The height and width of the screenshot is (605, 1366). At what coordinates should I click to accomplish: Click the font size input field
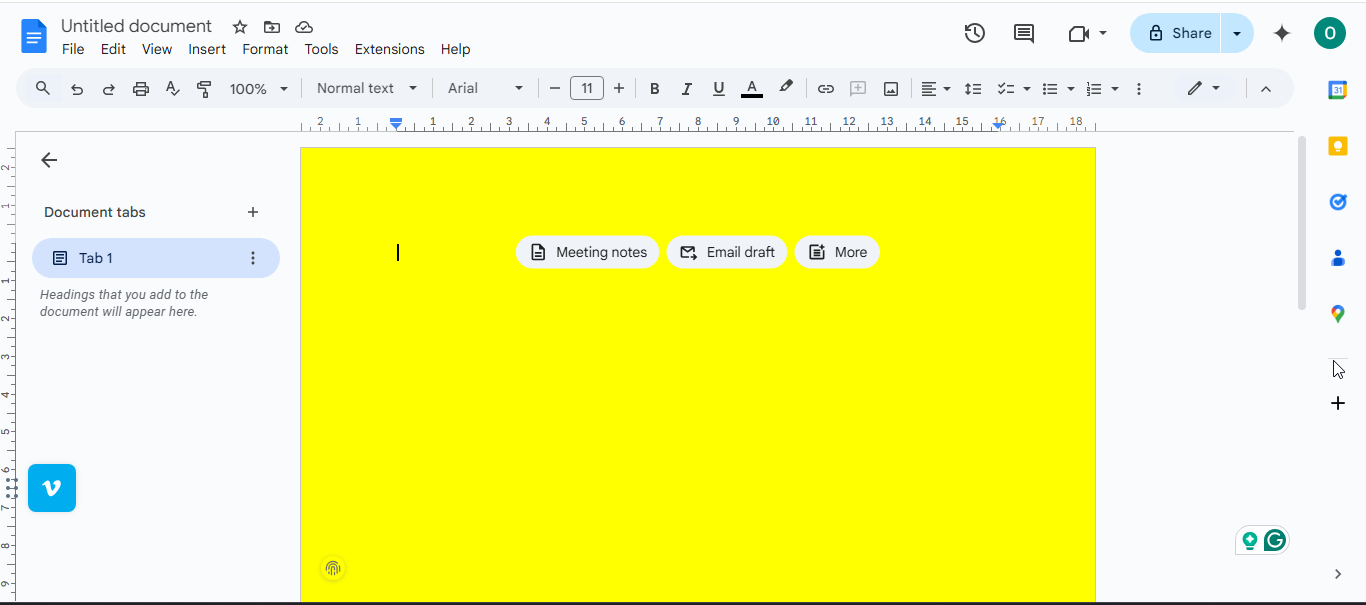(x=587, y=89)
